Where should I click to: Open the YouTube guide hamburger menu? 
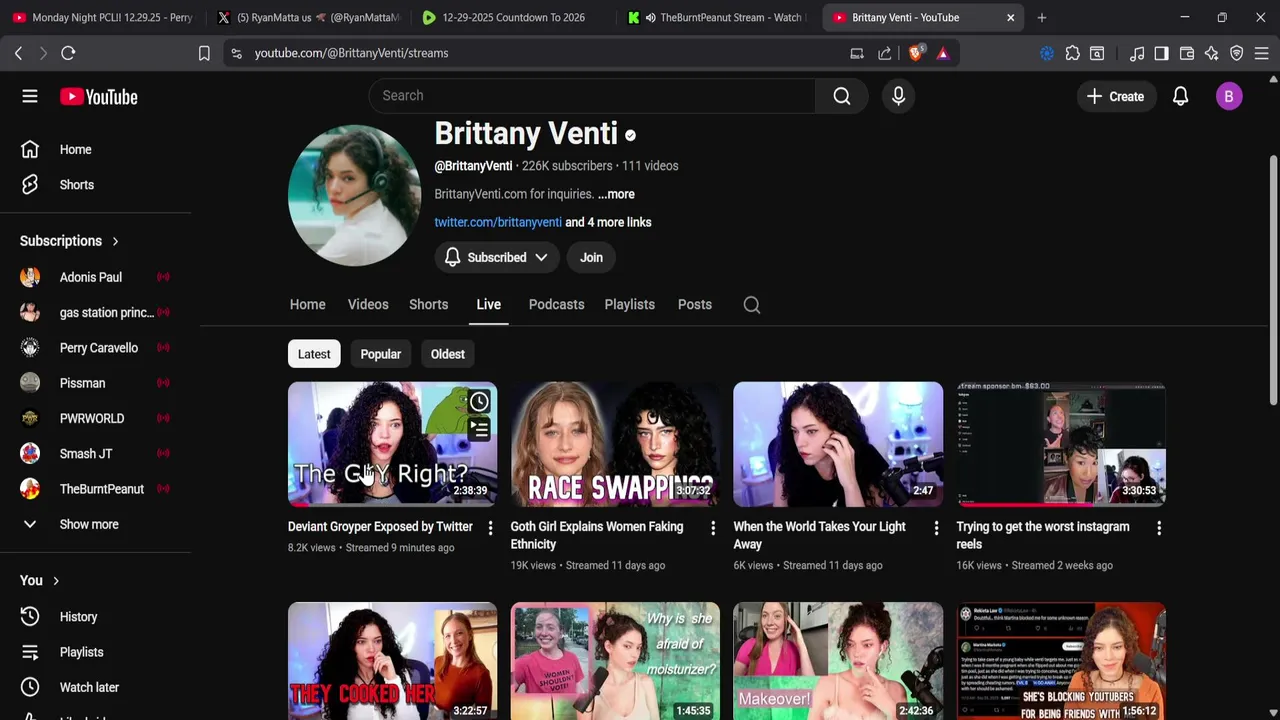[x=30, y=97]
